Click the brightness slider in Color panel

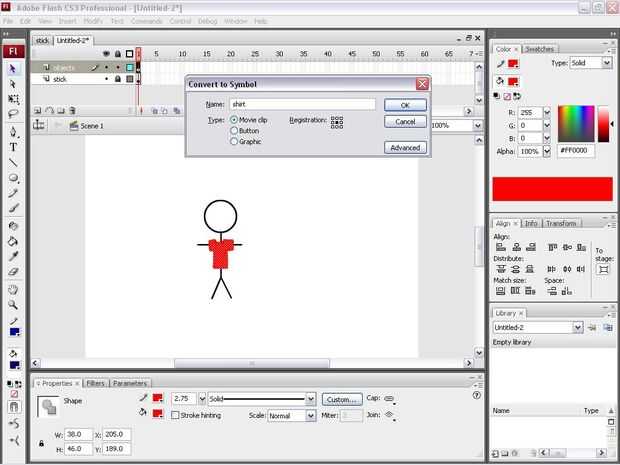coord(604,124)
